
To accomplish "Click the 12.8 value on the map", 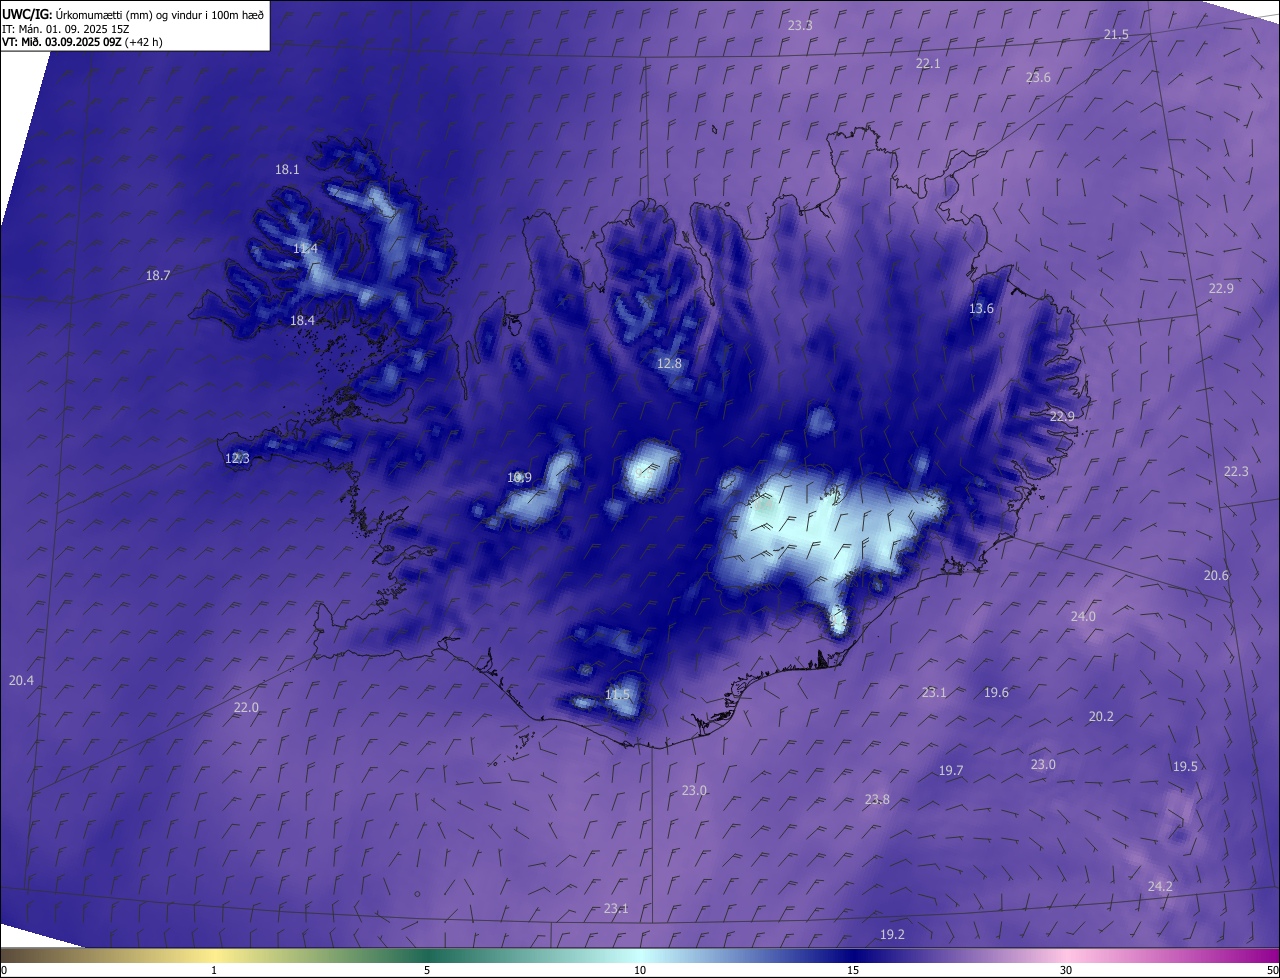I will [x=669, y=363].
